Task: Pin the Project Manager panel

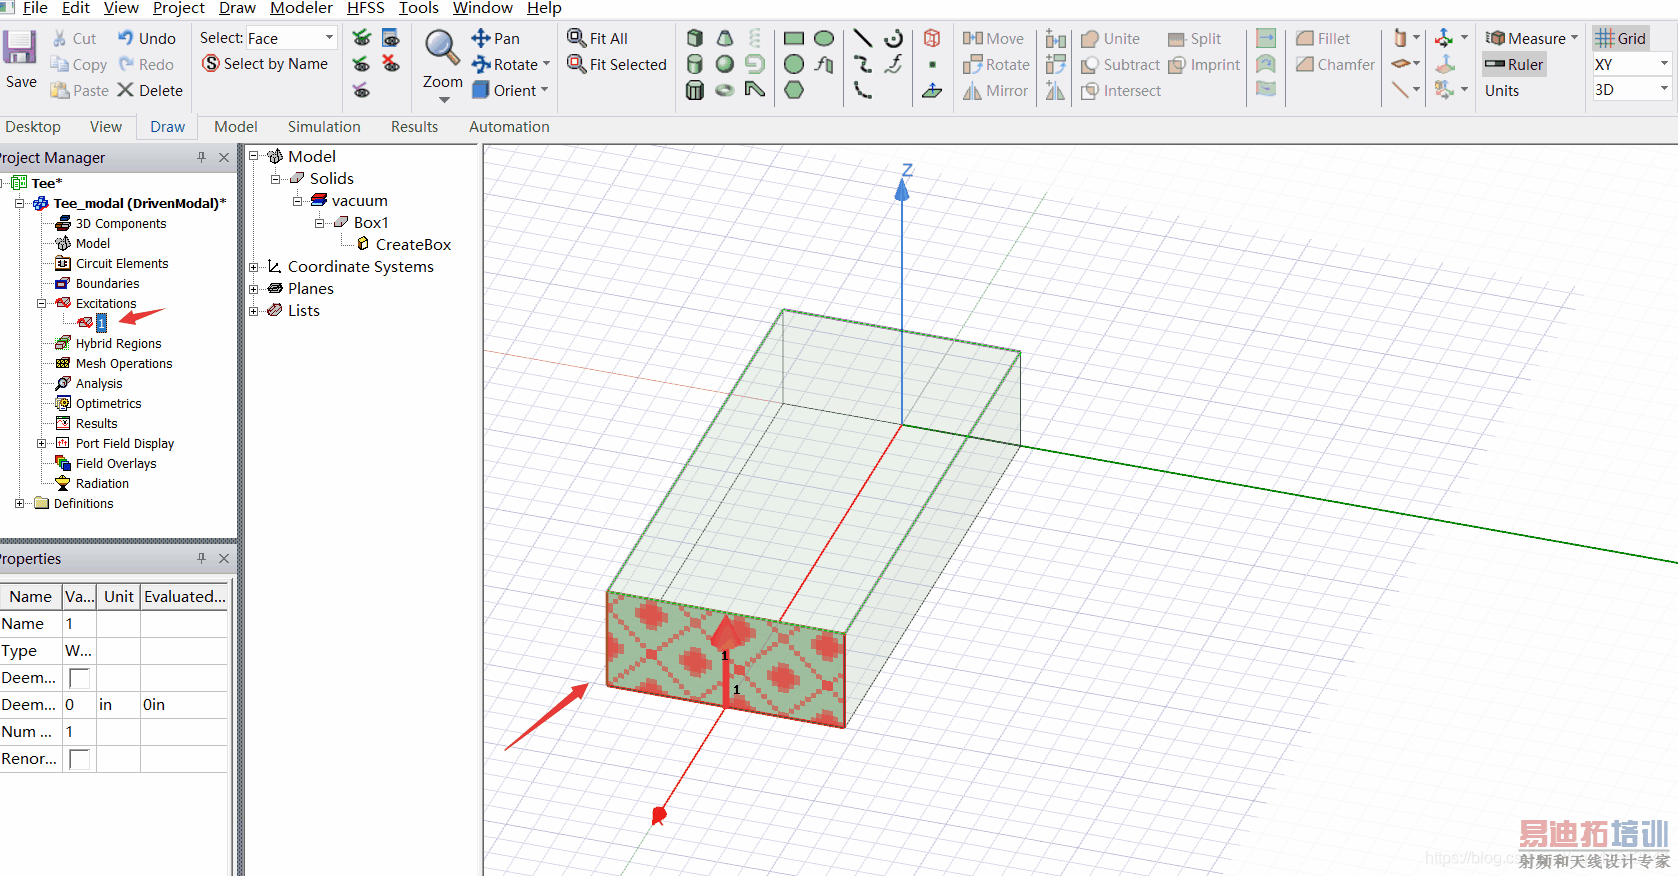Action: 202,157
